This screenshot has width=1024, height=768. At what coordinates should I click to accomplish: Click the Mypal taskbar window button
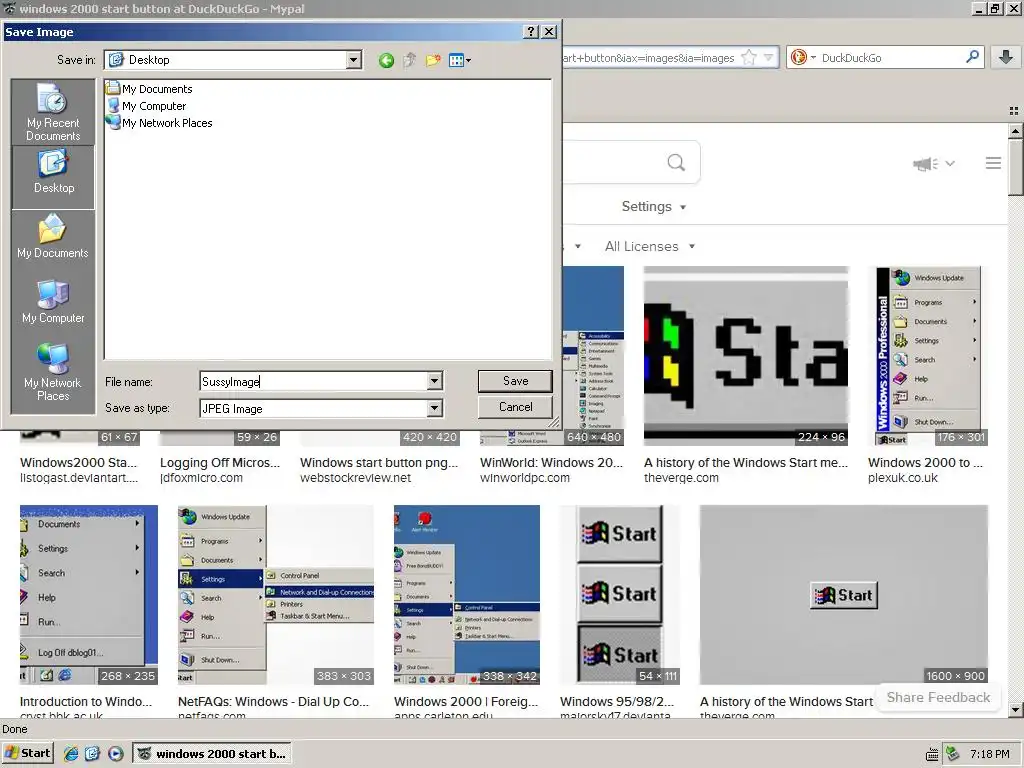(212, 754)
